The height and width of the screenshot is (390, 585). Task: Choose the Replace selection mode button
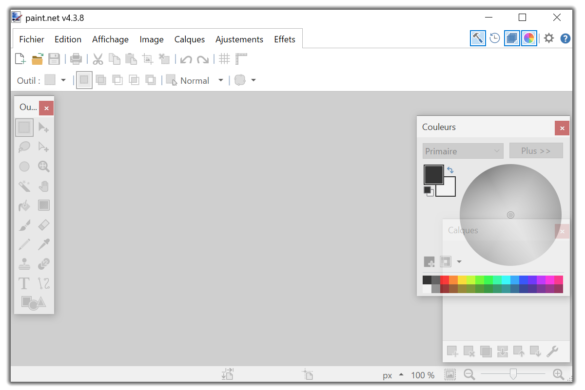click(x=84, y=80)
